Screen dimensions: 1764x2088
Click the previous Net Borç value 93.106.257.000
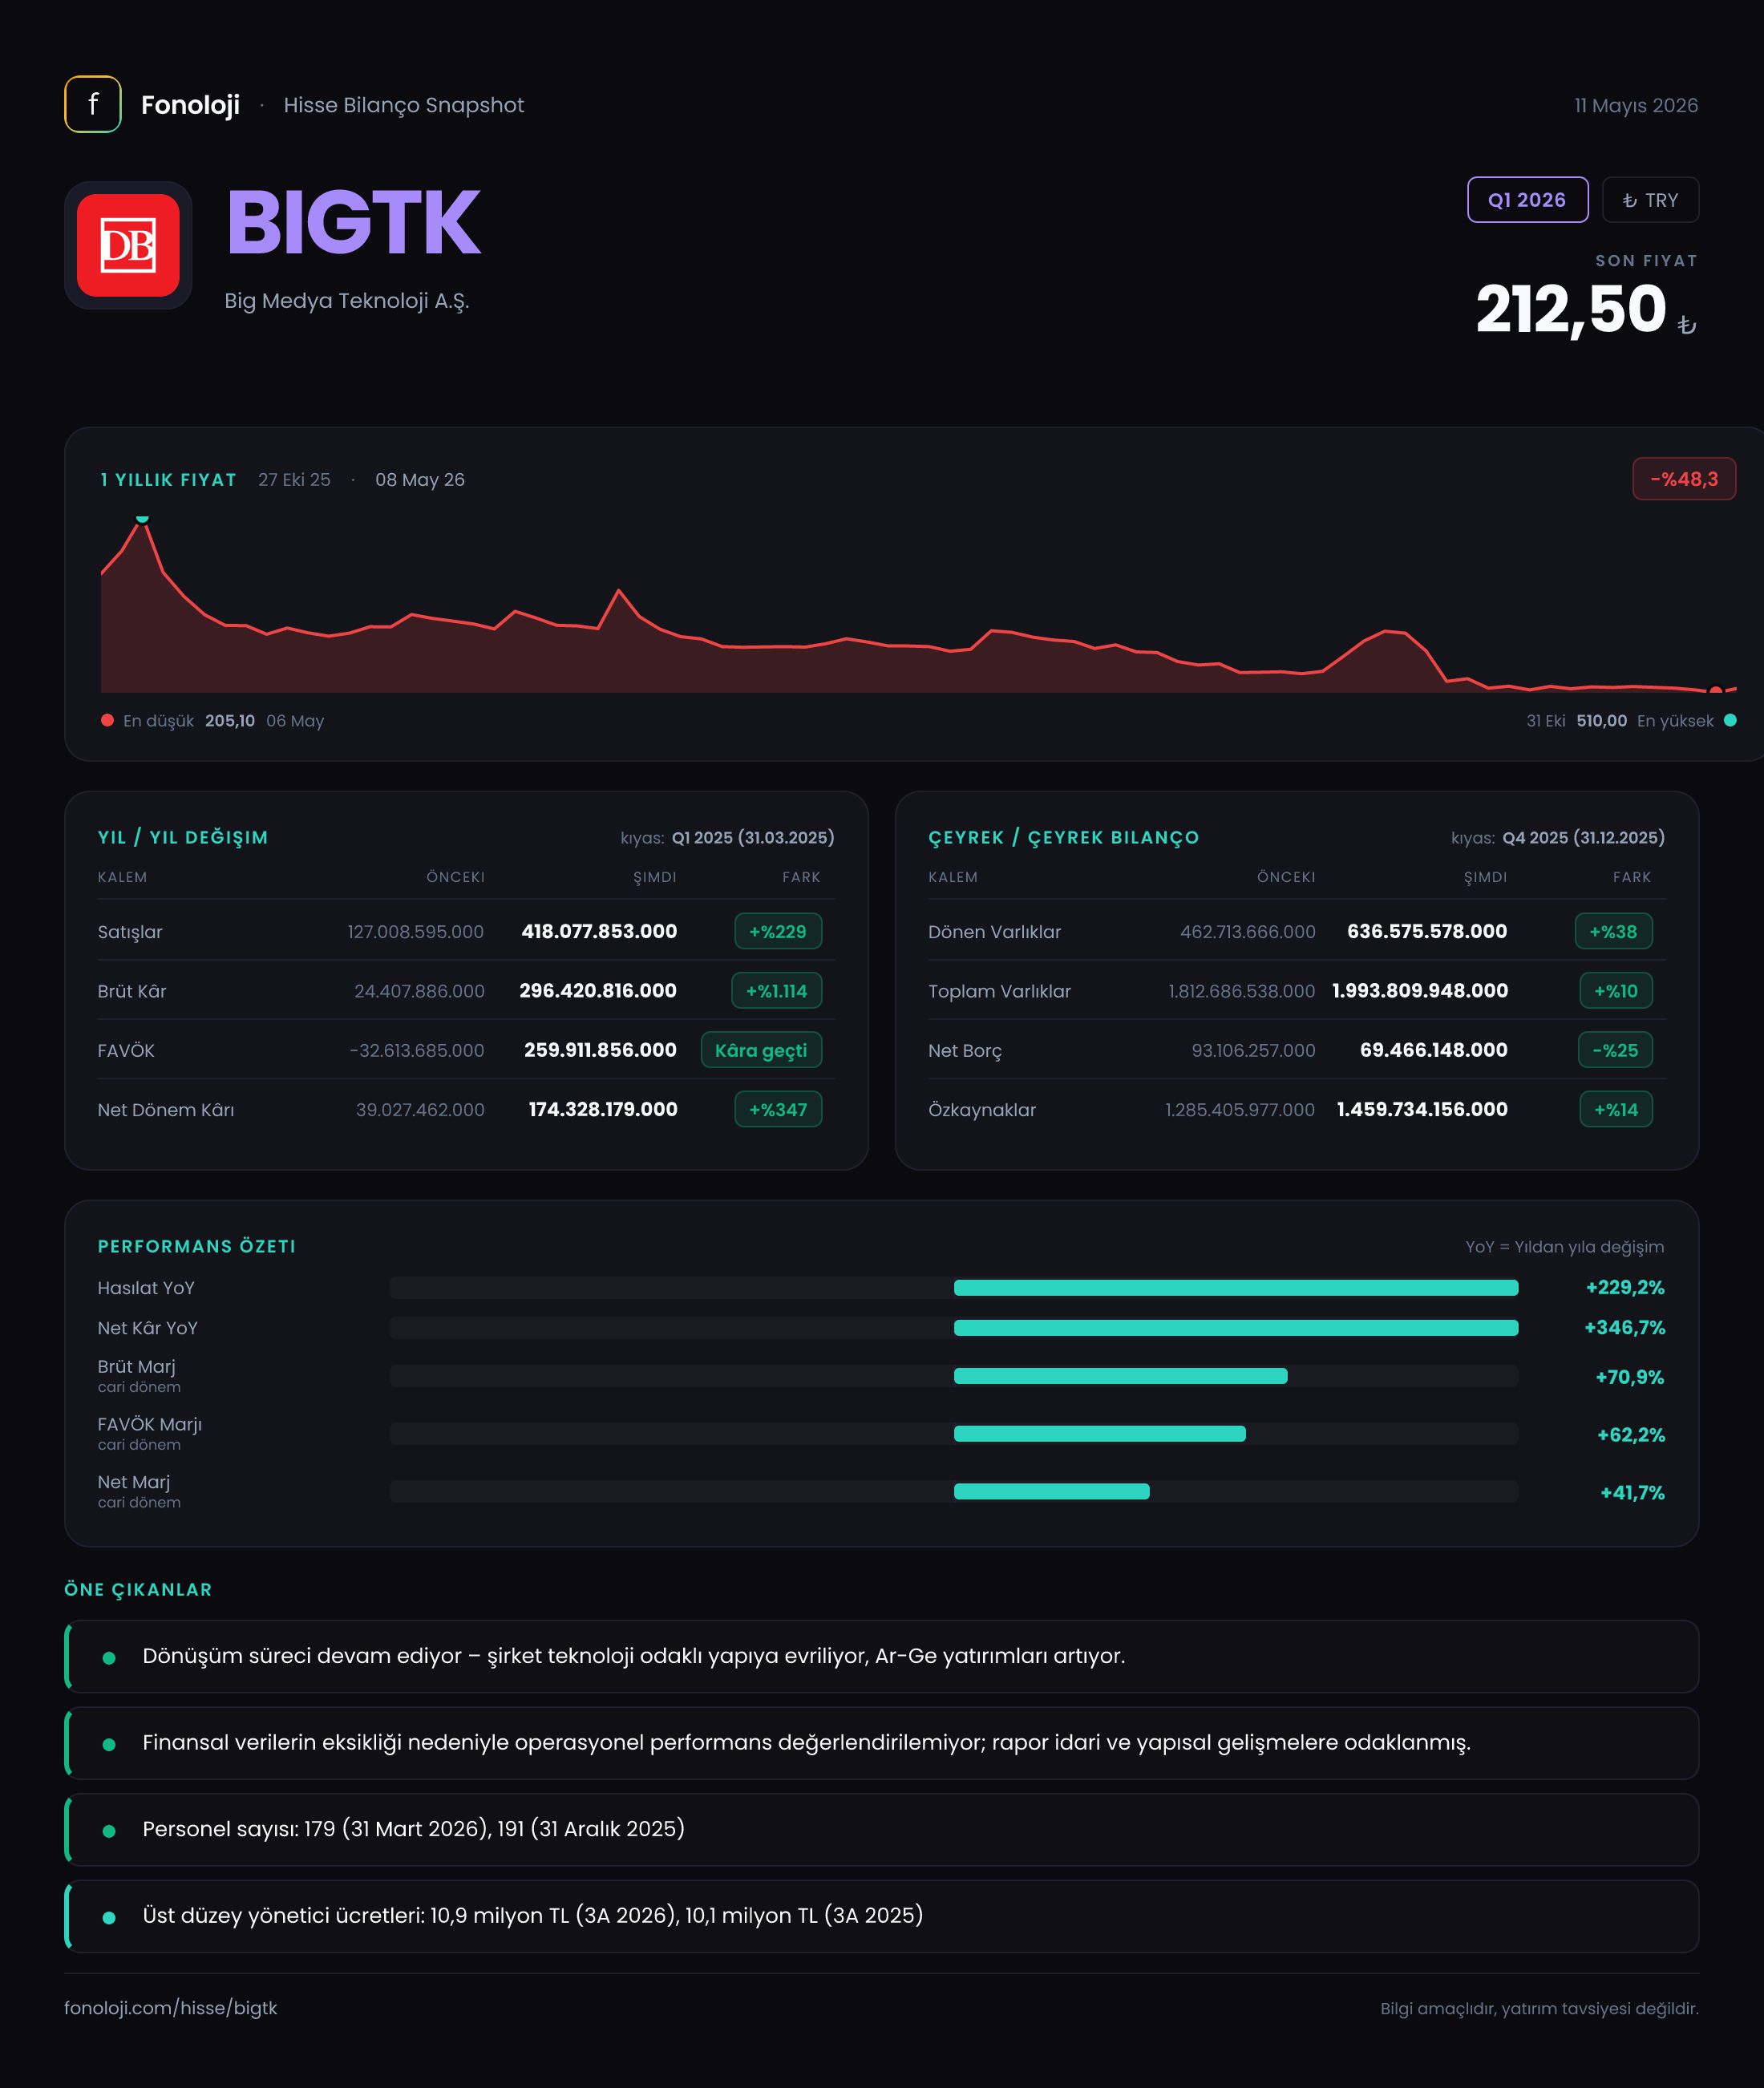[1253, 1050]
